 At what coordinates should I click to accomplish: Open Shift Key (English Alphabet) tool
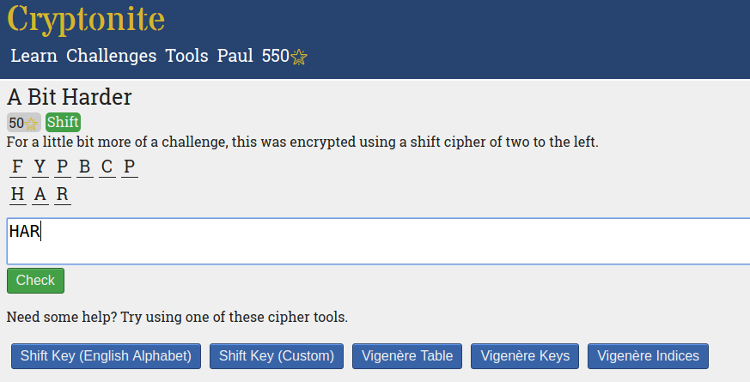pyautogui.click(x=106, y=356)
